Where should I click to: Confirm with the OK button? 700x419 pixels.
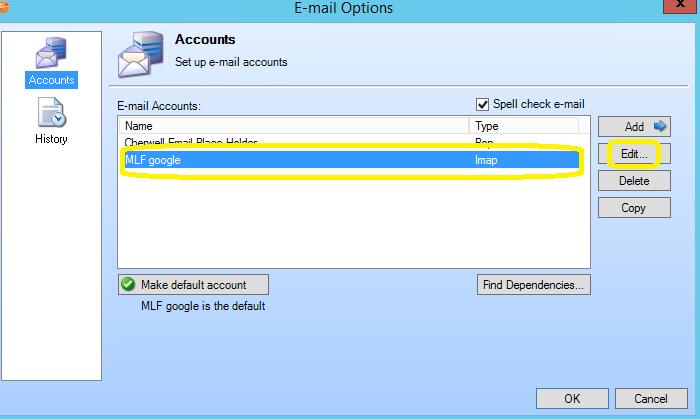[x=572, y=398]
